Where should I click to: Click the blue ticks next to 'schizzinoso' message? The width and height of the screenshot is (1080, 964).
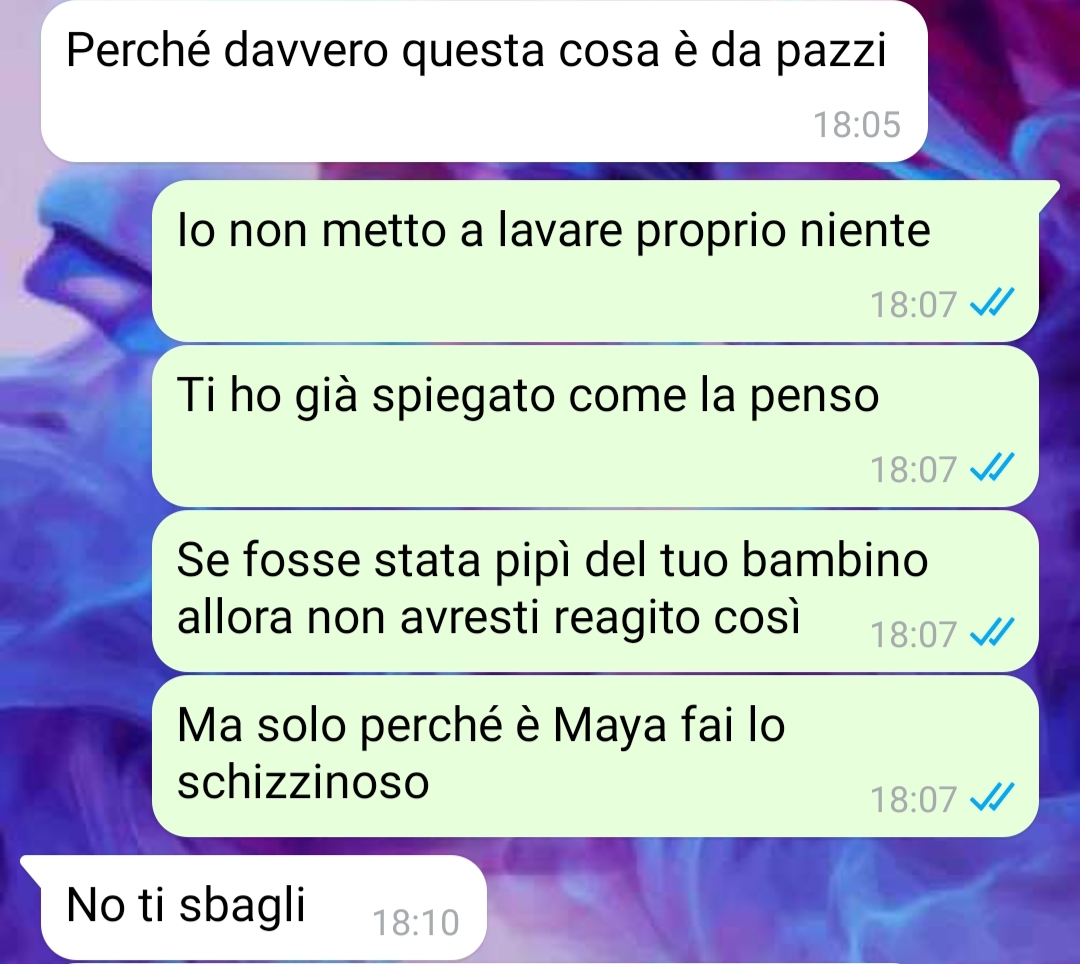[x=992, y=798]
